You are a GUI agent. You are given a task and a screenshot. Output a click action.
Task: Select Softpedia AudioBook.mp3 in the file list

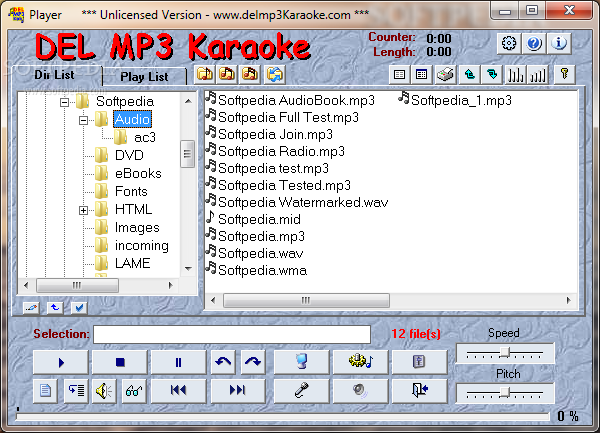pyautogui.click(x=290, y=100)
